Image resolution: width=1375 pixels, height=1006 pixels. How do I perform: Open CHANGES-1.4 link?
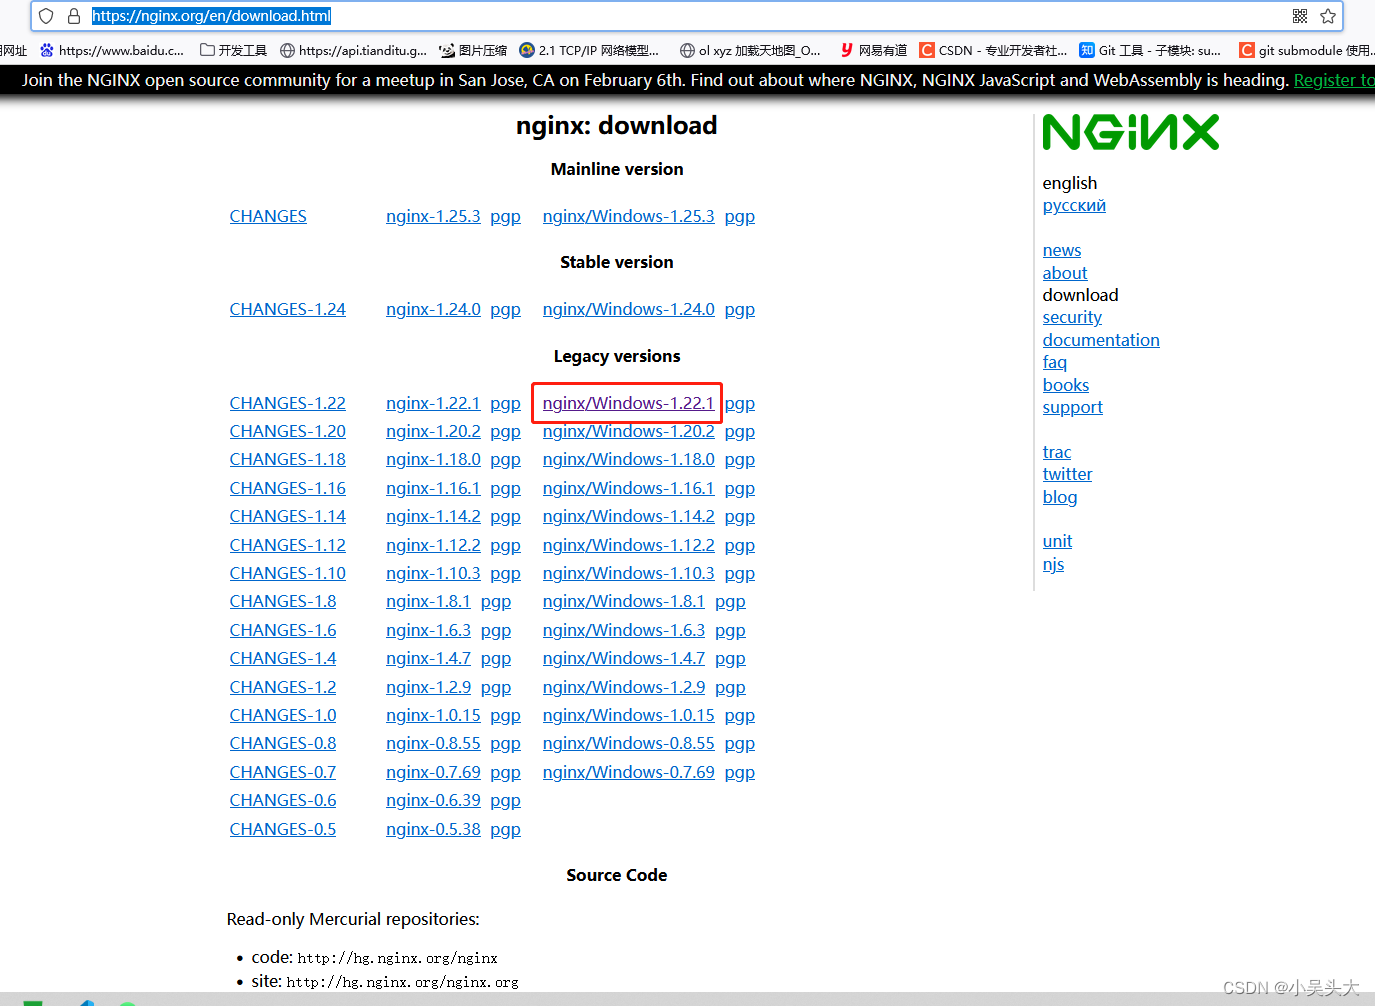283,658
